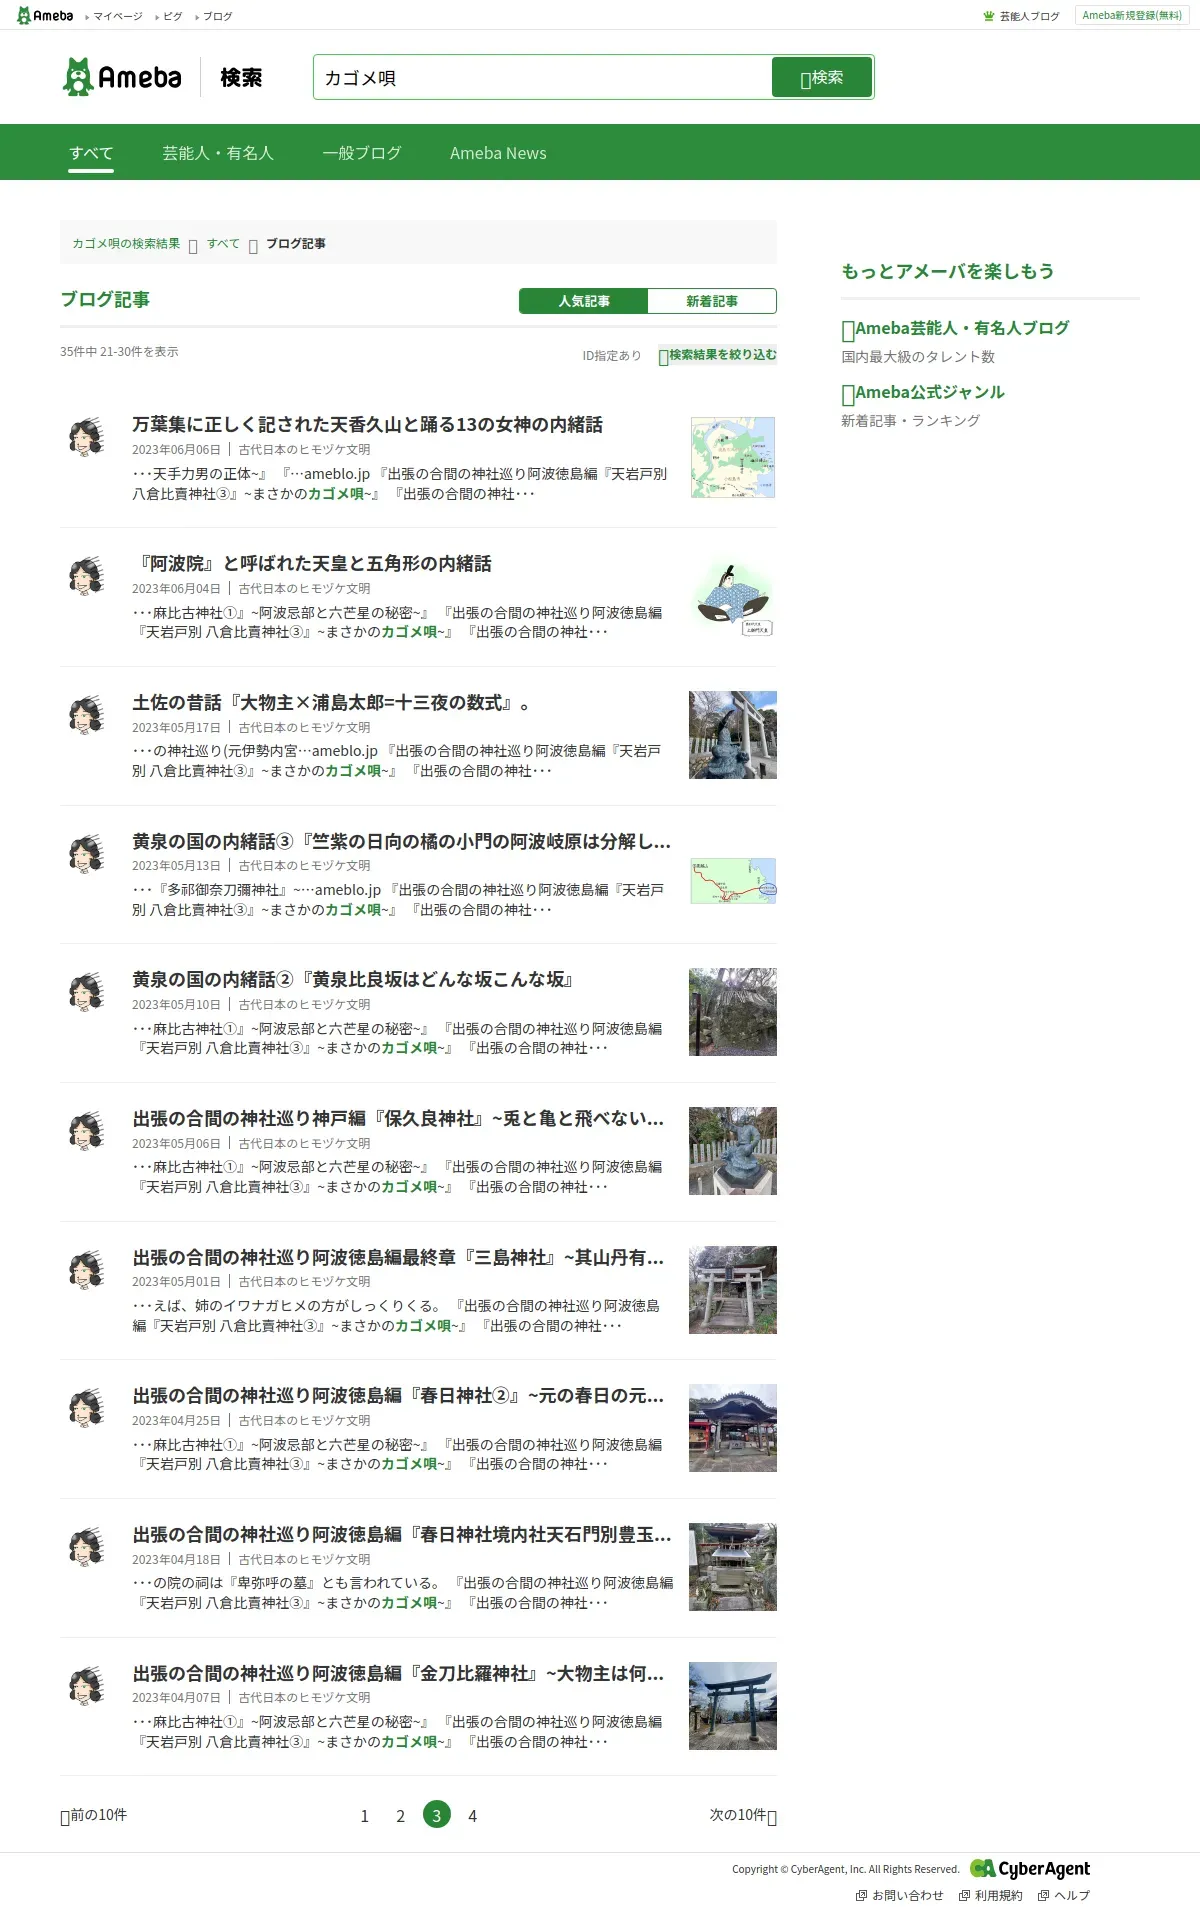Click the small Ameba logo in top bar

coord(45,15)
